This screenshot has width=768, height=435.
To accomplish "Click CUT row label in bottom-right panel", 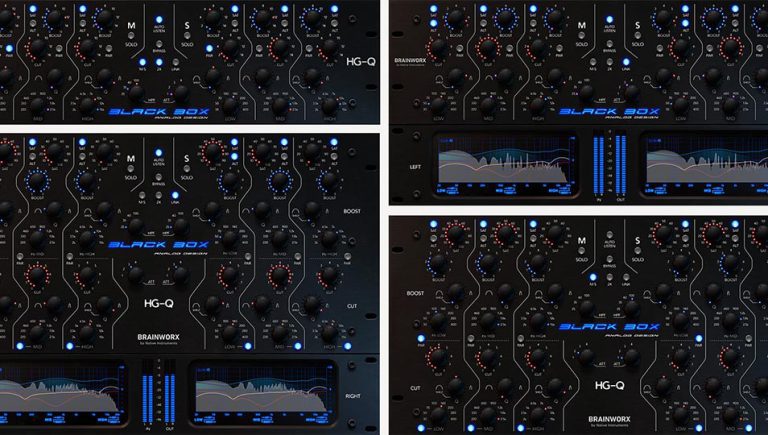I will coord(415,388).
